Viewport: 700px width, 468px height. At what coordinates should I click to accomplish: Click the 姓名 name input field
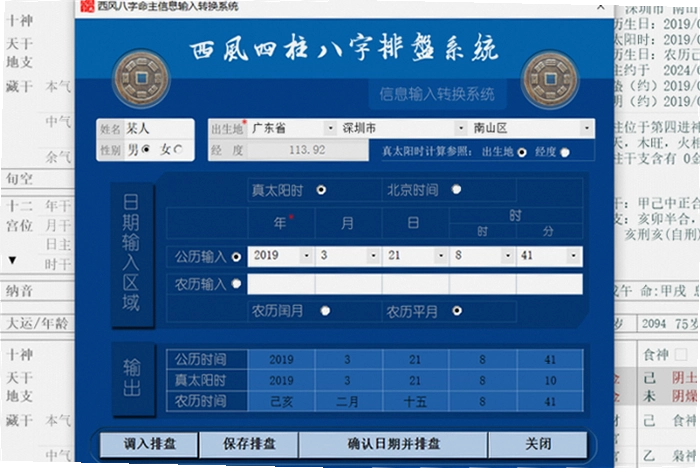(158, 129)
